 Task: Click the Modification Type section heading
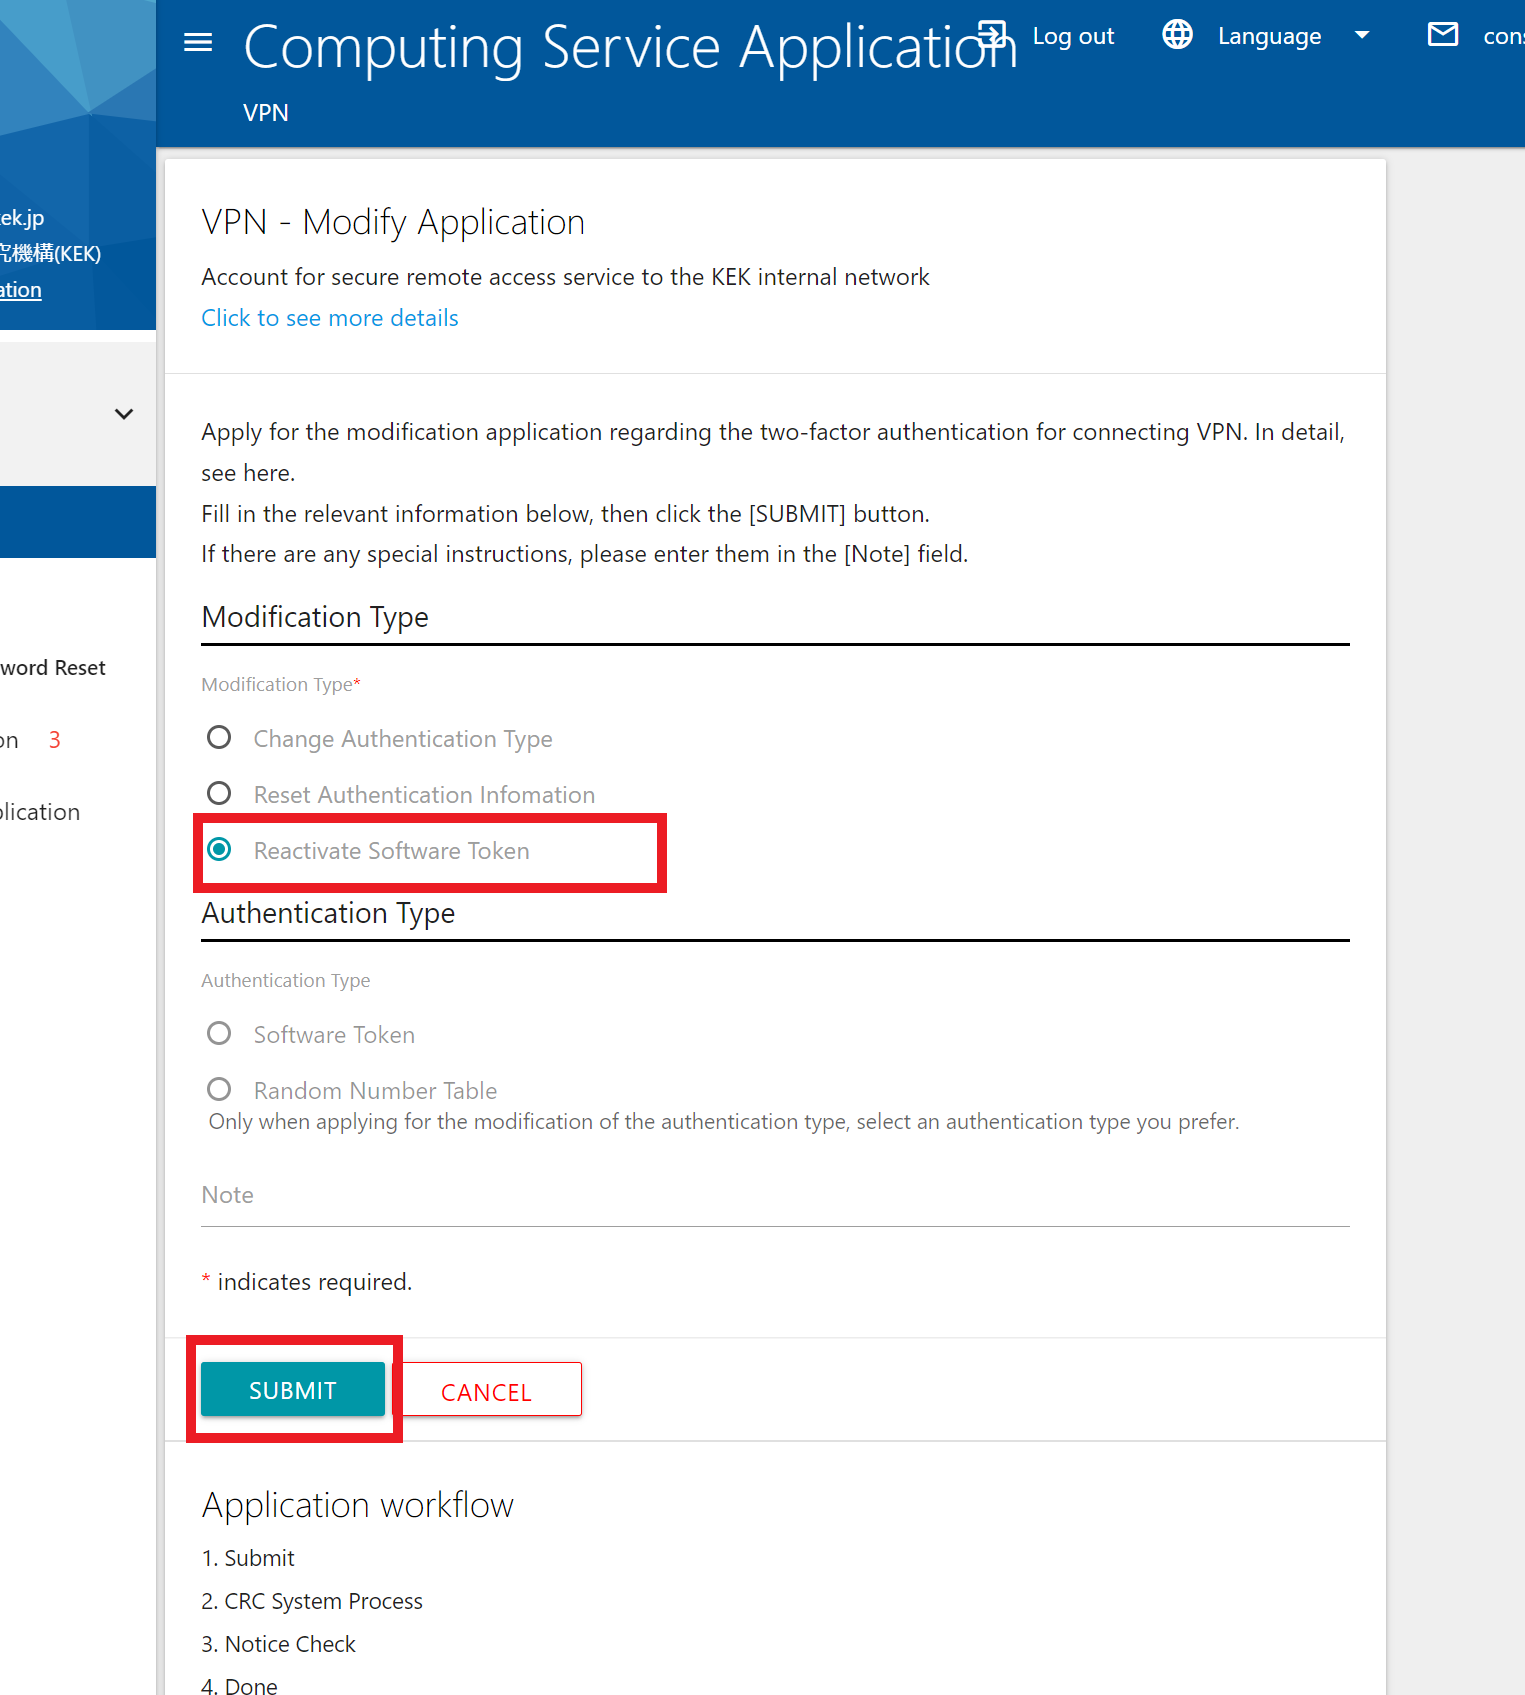click(315, 617)
